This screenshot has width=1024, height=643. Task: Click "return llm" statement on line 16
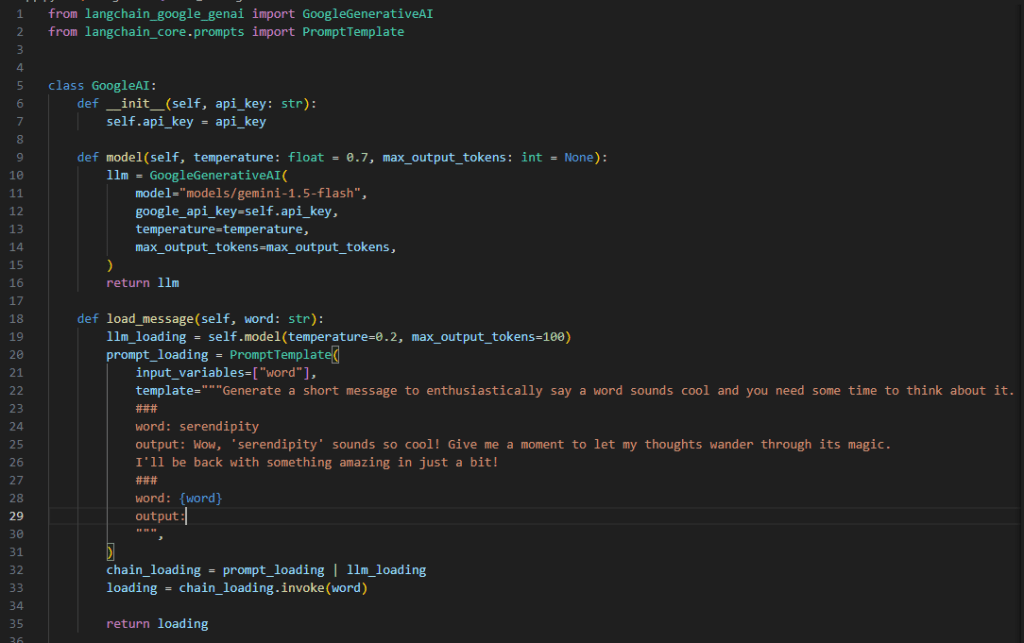tap(142, 283)
